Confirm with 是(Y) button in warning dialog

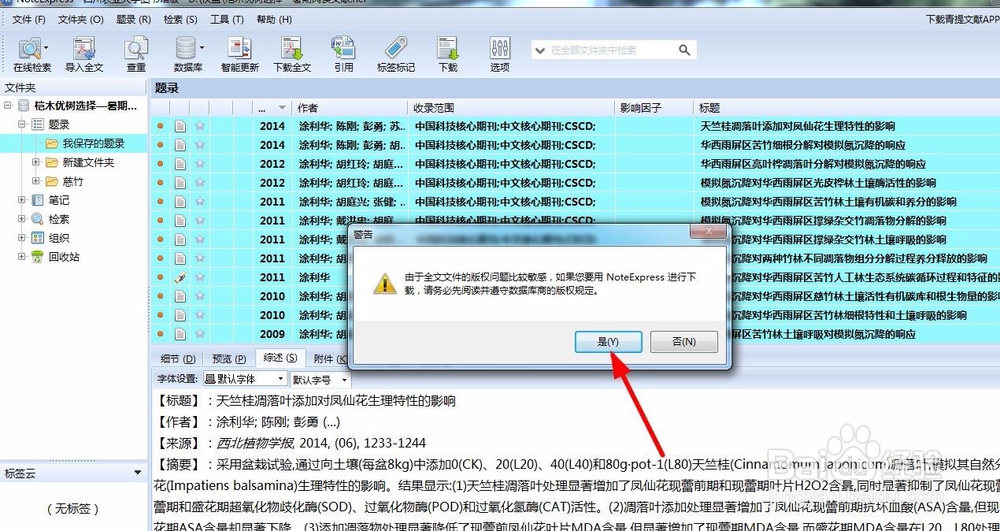click(x=608, y=342)
